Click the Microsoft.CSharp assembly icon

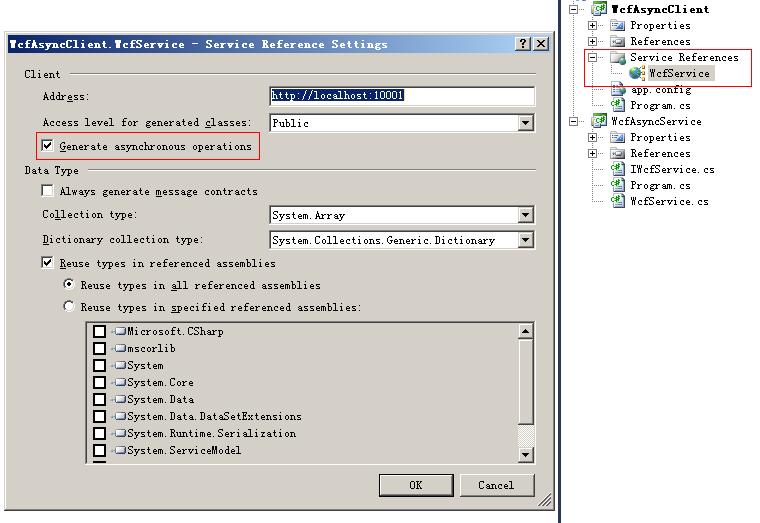120,332
